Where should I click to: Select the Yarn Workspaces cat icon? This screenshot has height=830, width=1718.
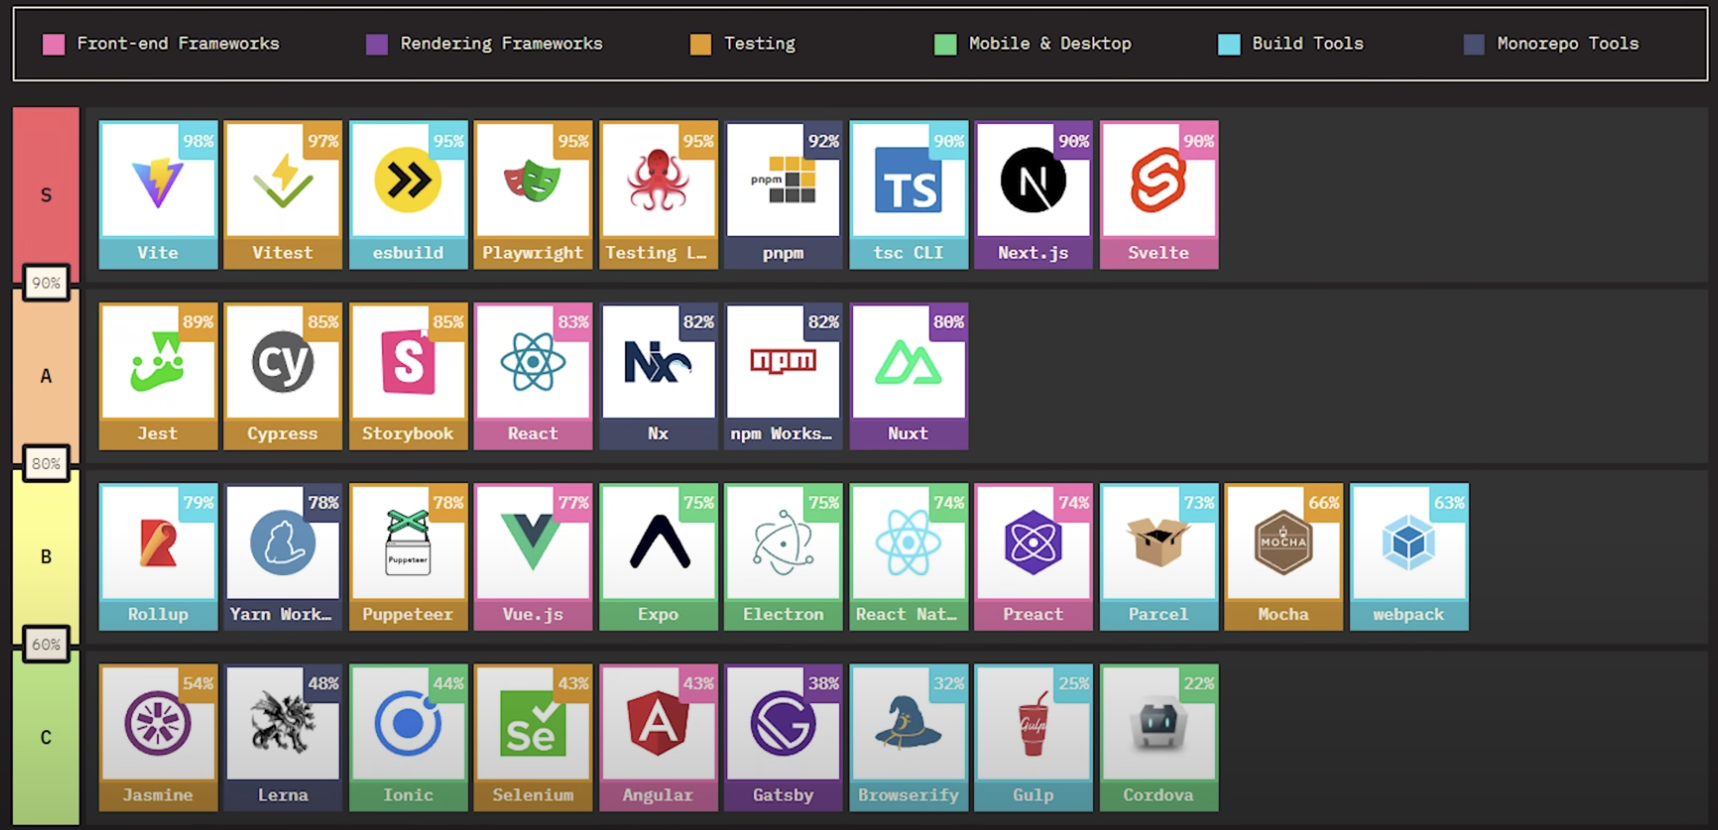pyautogui.click(x=283, y=543)
